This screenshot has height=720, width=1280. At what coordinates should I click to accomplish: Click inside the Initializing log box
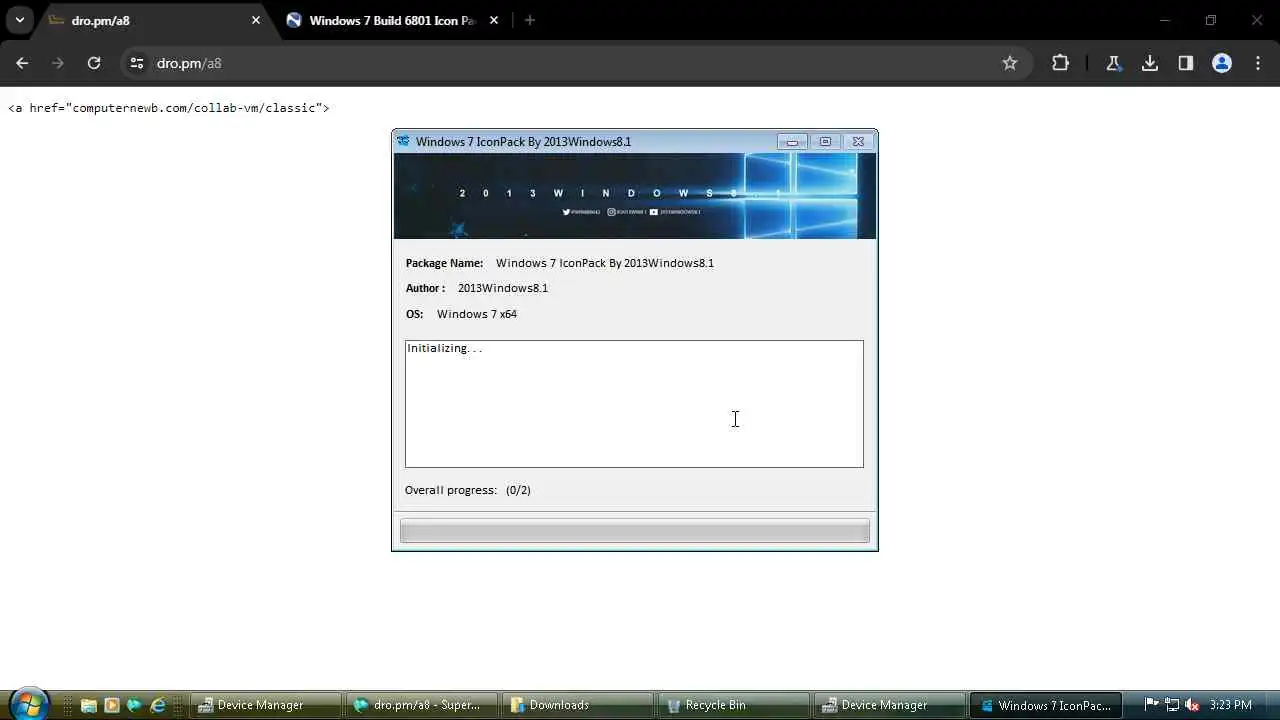(x=634, y=404)
